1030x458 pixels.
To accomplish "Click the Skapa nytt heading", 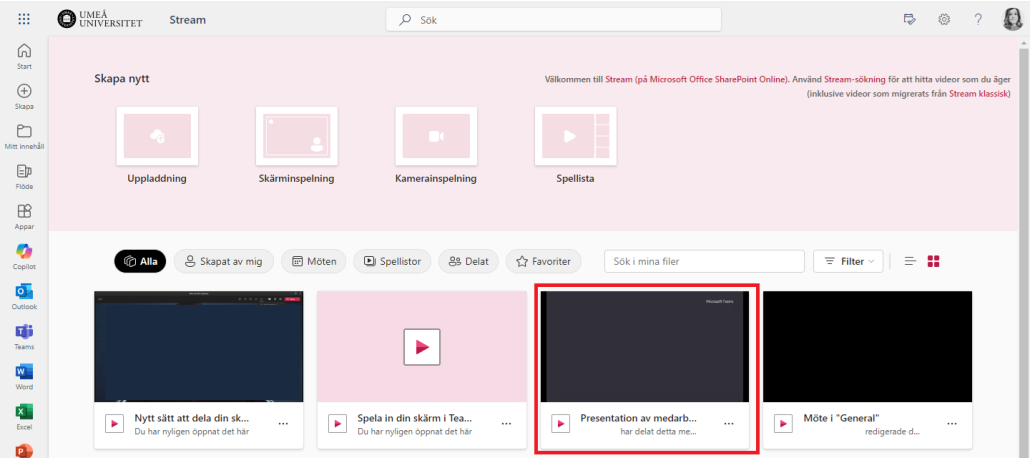I will [122, 79].
